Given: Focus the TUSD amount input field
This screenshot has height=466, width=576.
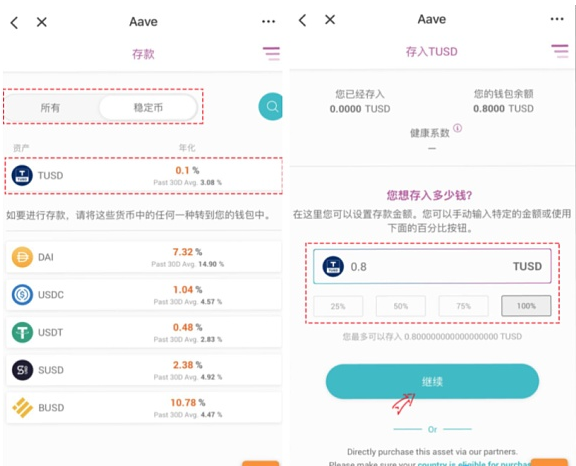Looking at the screenshot, I should 432,266.
